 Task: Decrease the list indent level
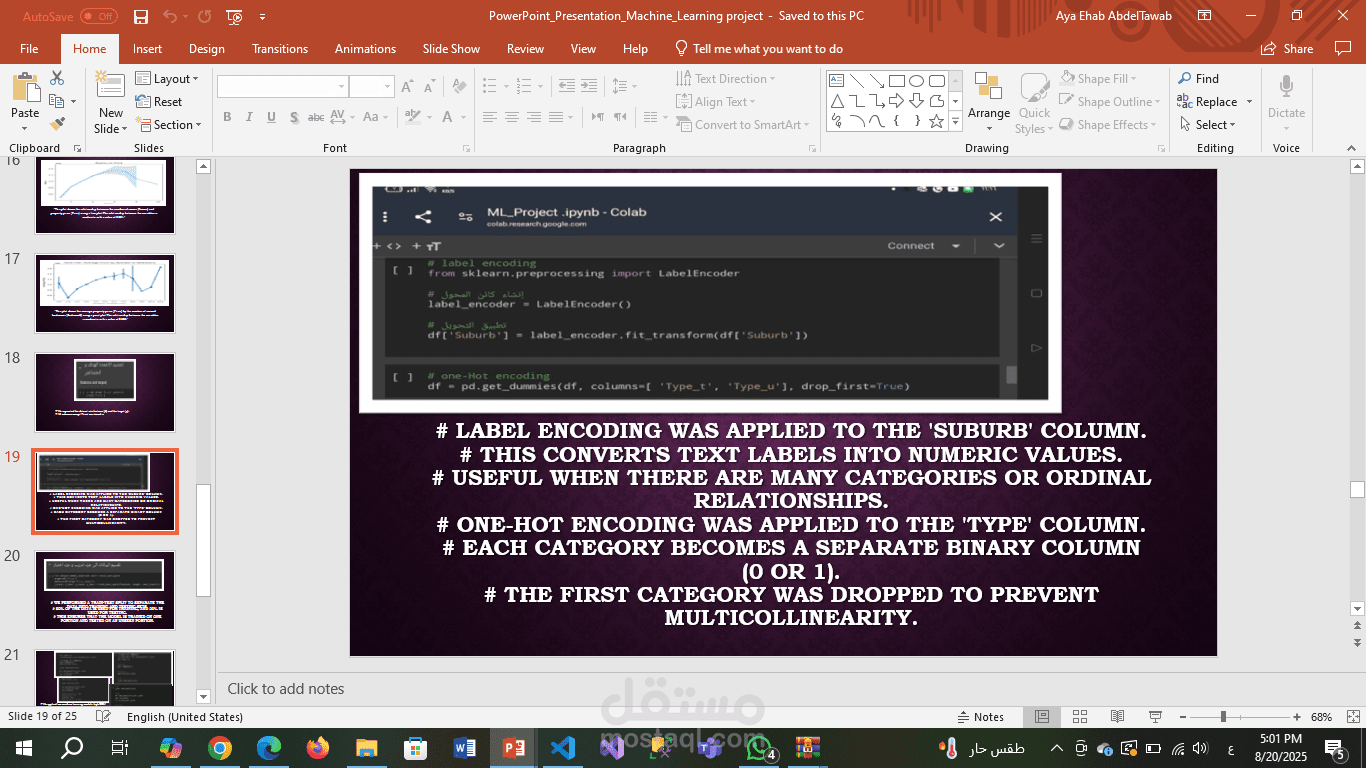pyautogui.click(x=565, y=86)
